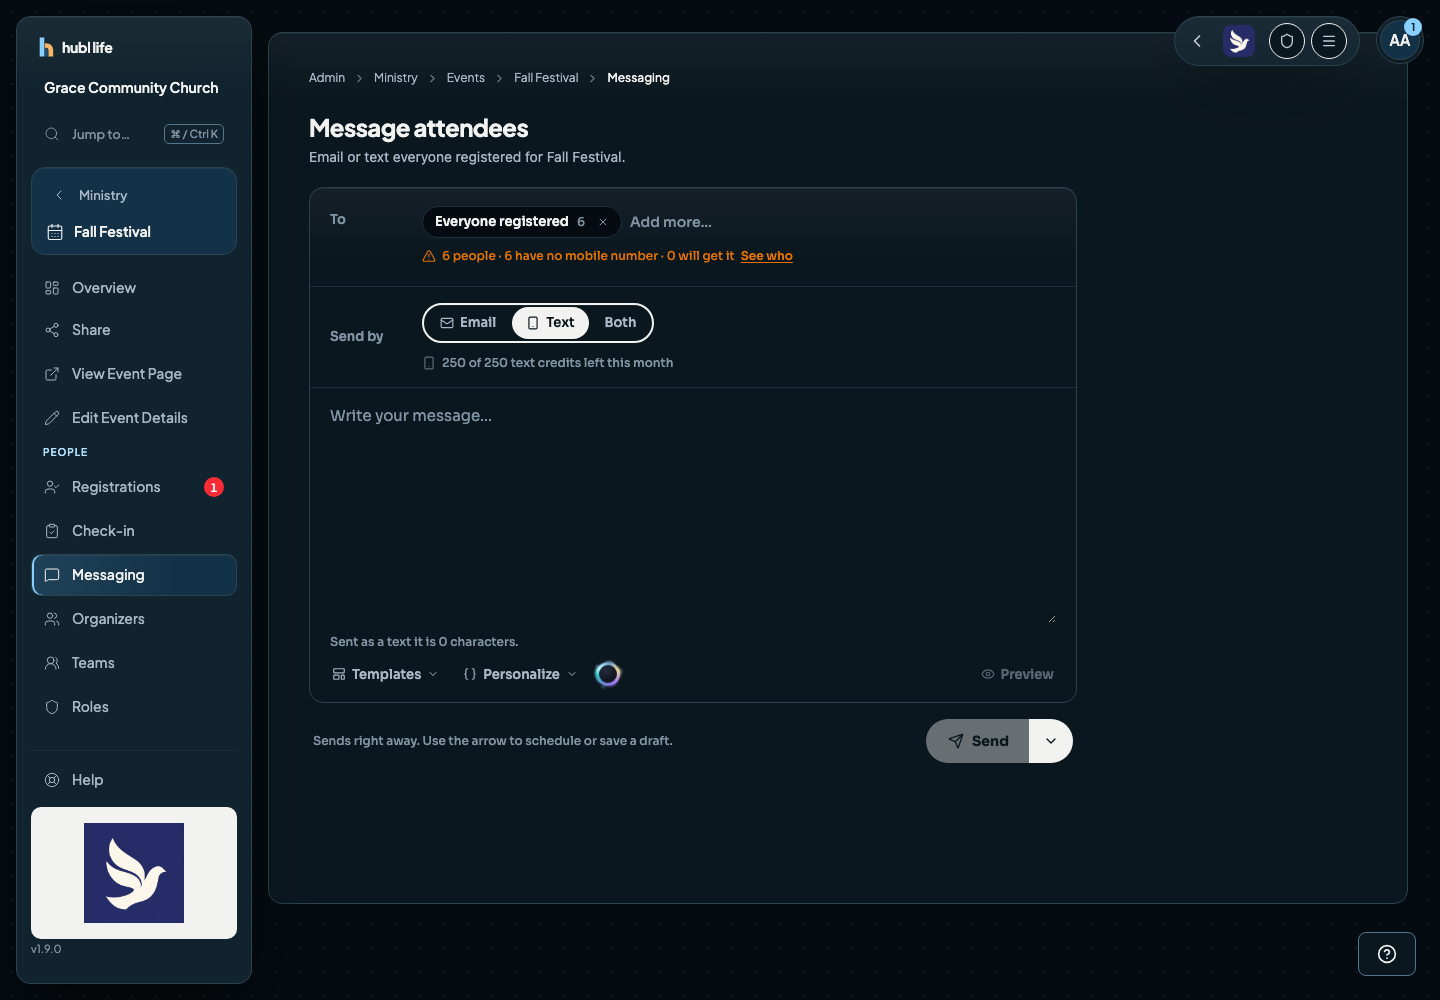Click the Events breadcrumb
The height and width of the screenshot is (1000, 1440).
coord(466,78)
